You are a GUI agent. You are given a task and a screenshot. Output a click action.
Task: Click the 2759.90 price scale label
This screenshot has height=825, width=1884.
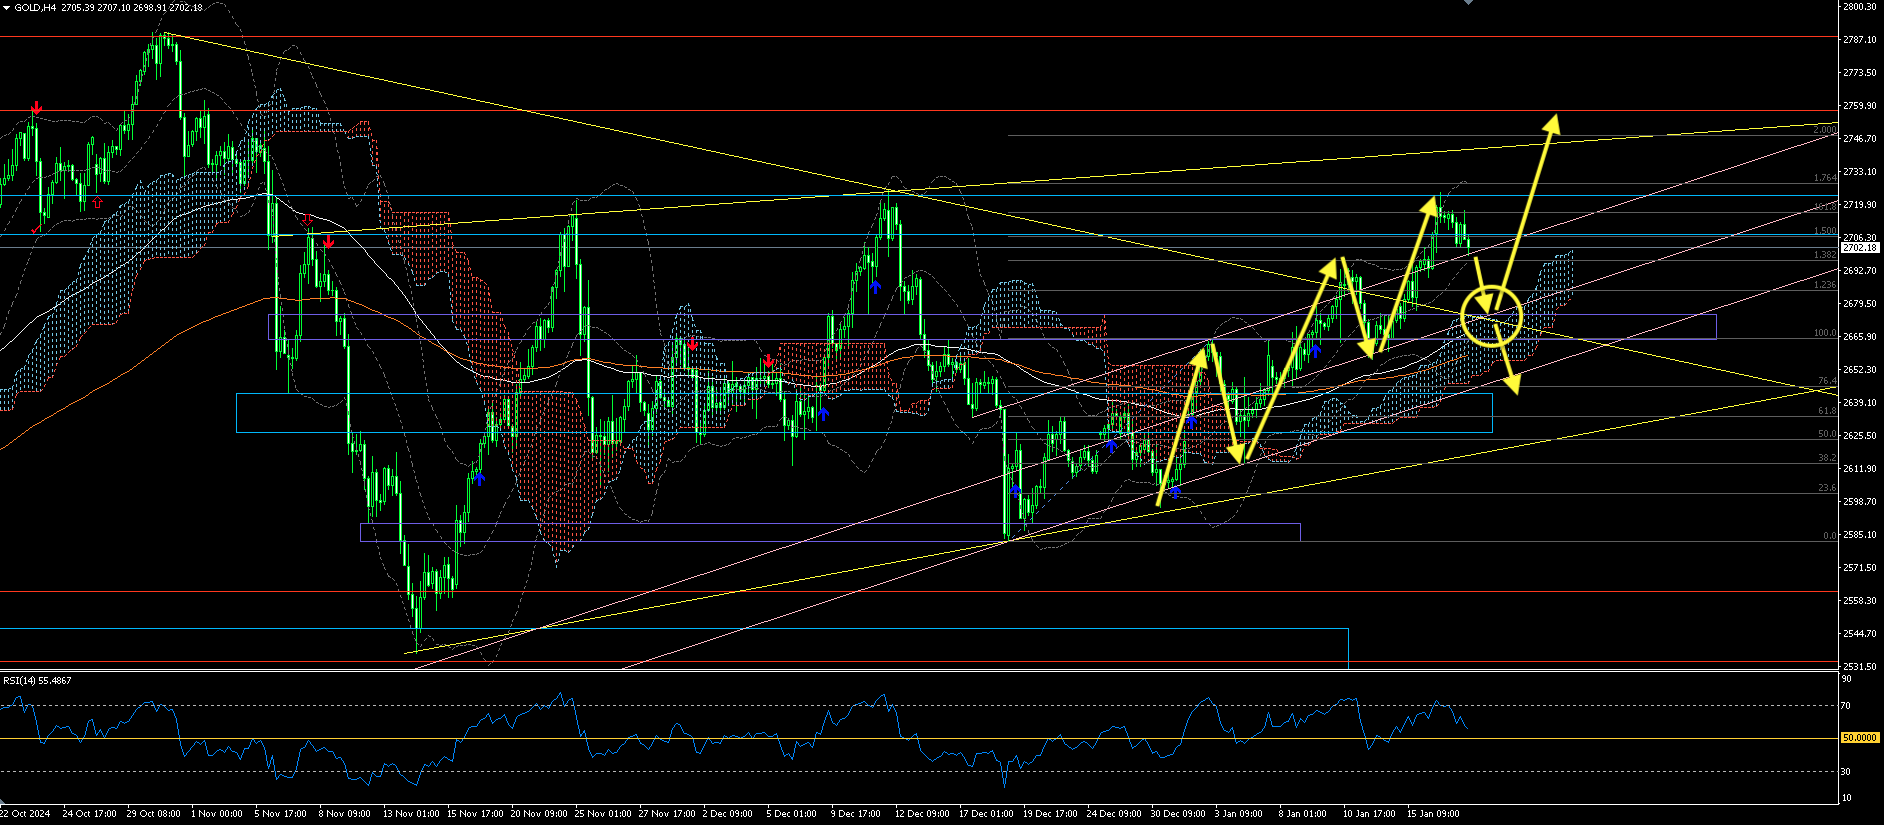pos(1859,106)
